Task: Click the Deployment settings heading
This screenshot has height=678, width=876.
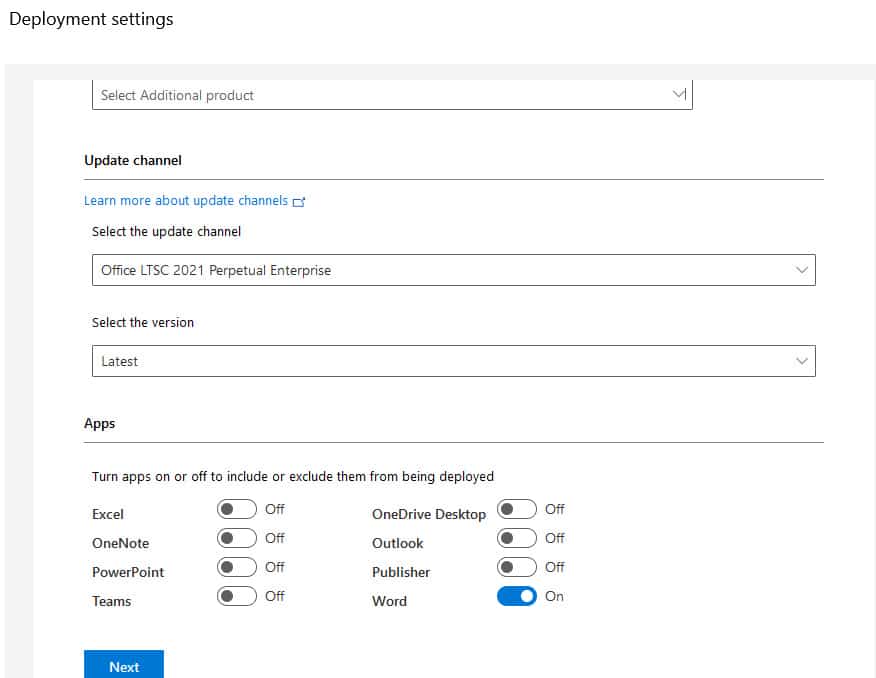Action: tap(91, 18)
